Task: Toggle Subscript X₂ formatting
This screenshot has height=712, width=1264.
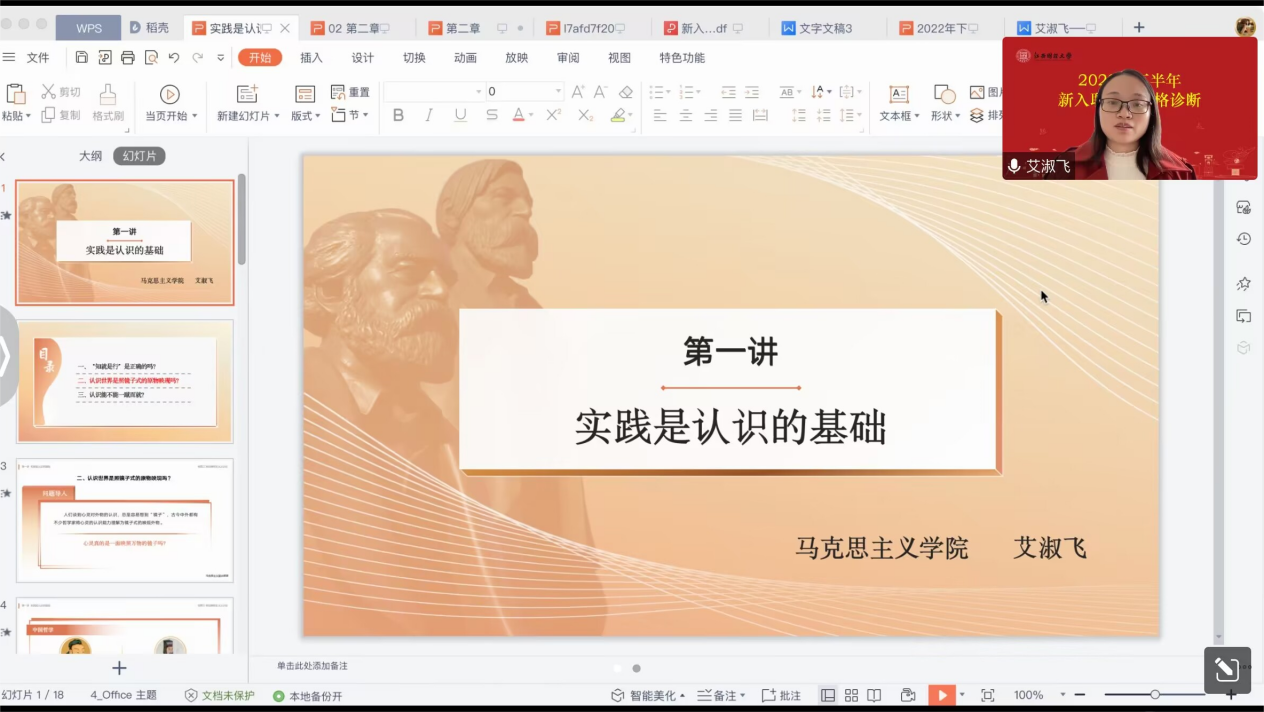Action: click(586, 115)
